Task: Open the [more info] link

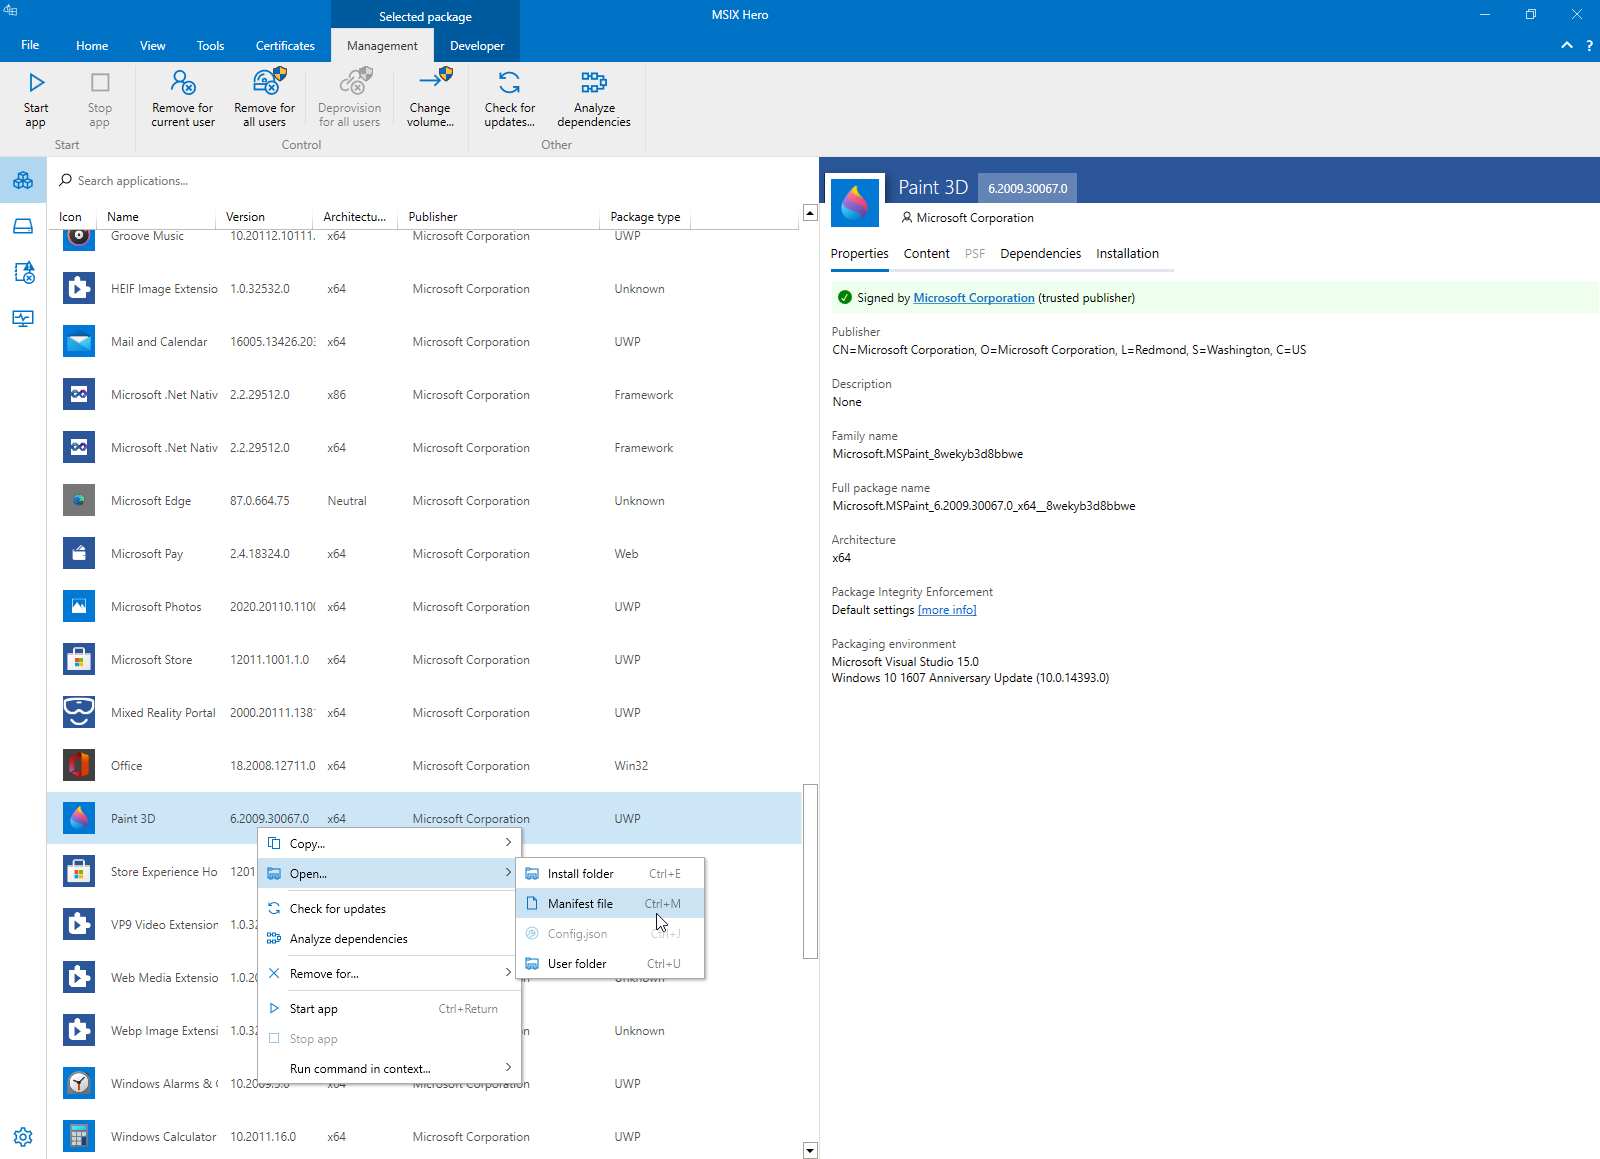Action: [x=947, y=610]
